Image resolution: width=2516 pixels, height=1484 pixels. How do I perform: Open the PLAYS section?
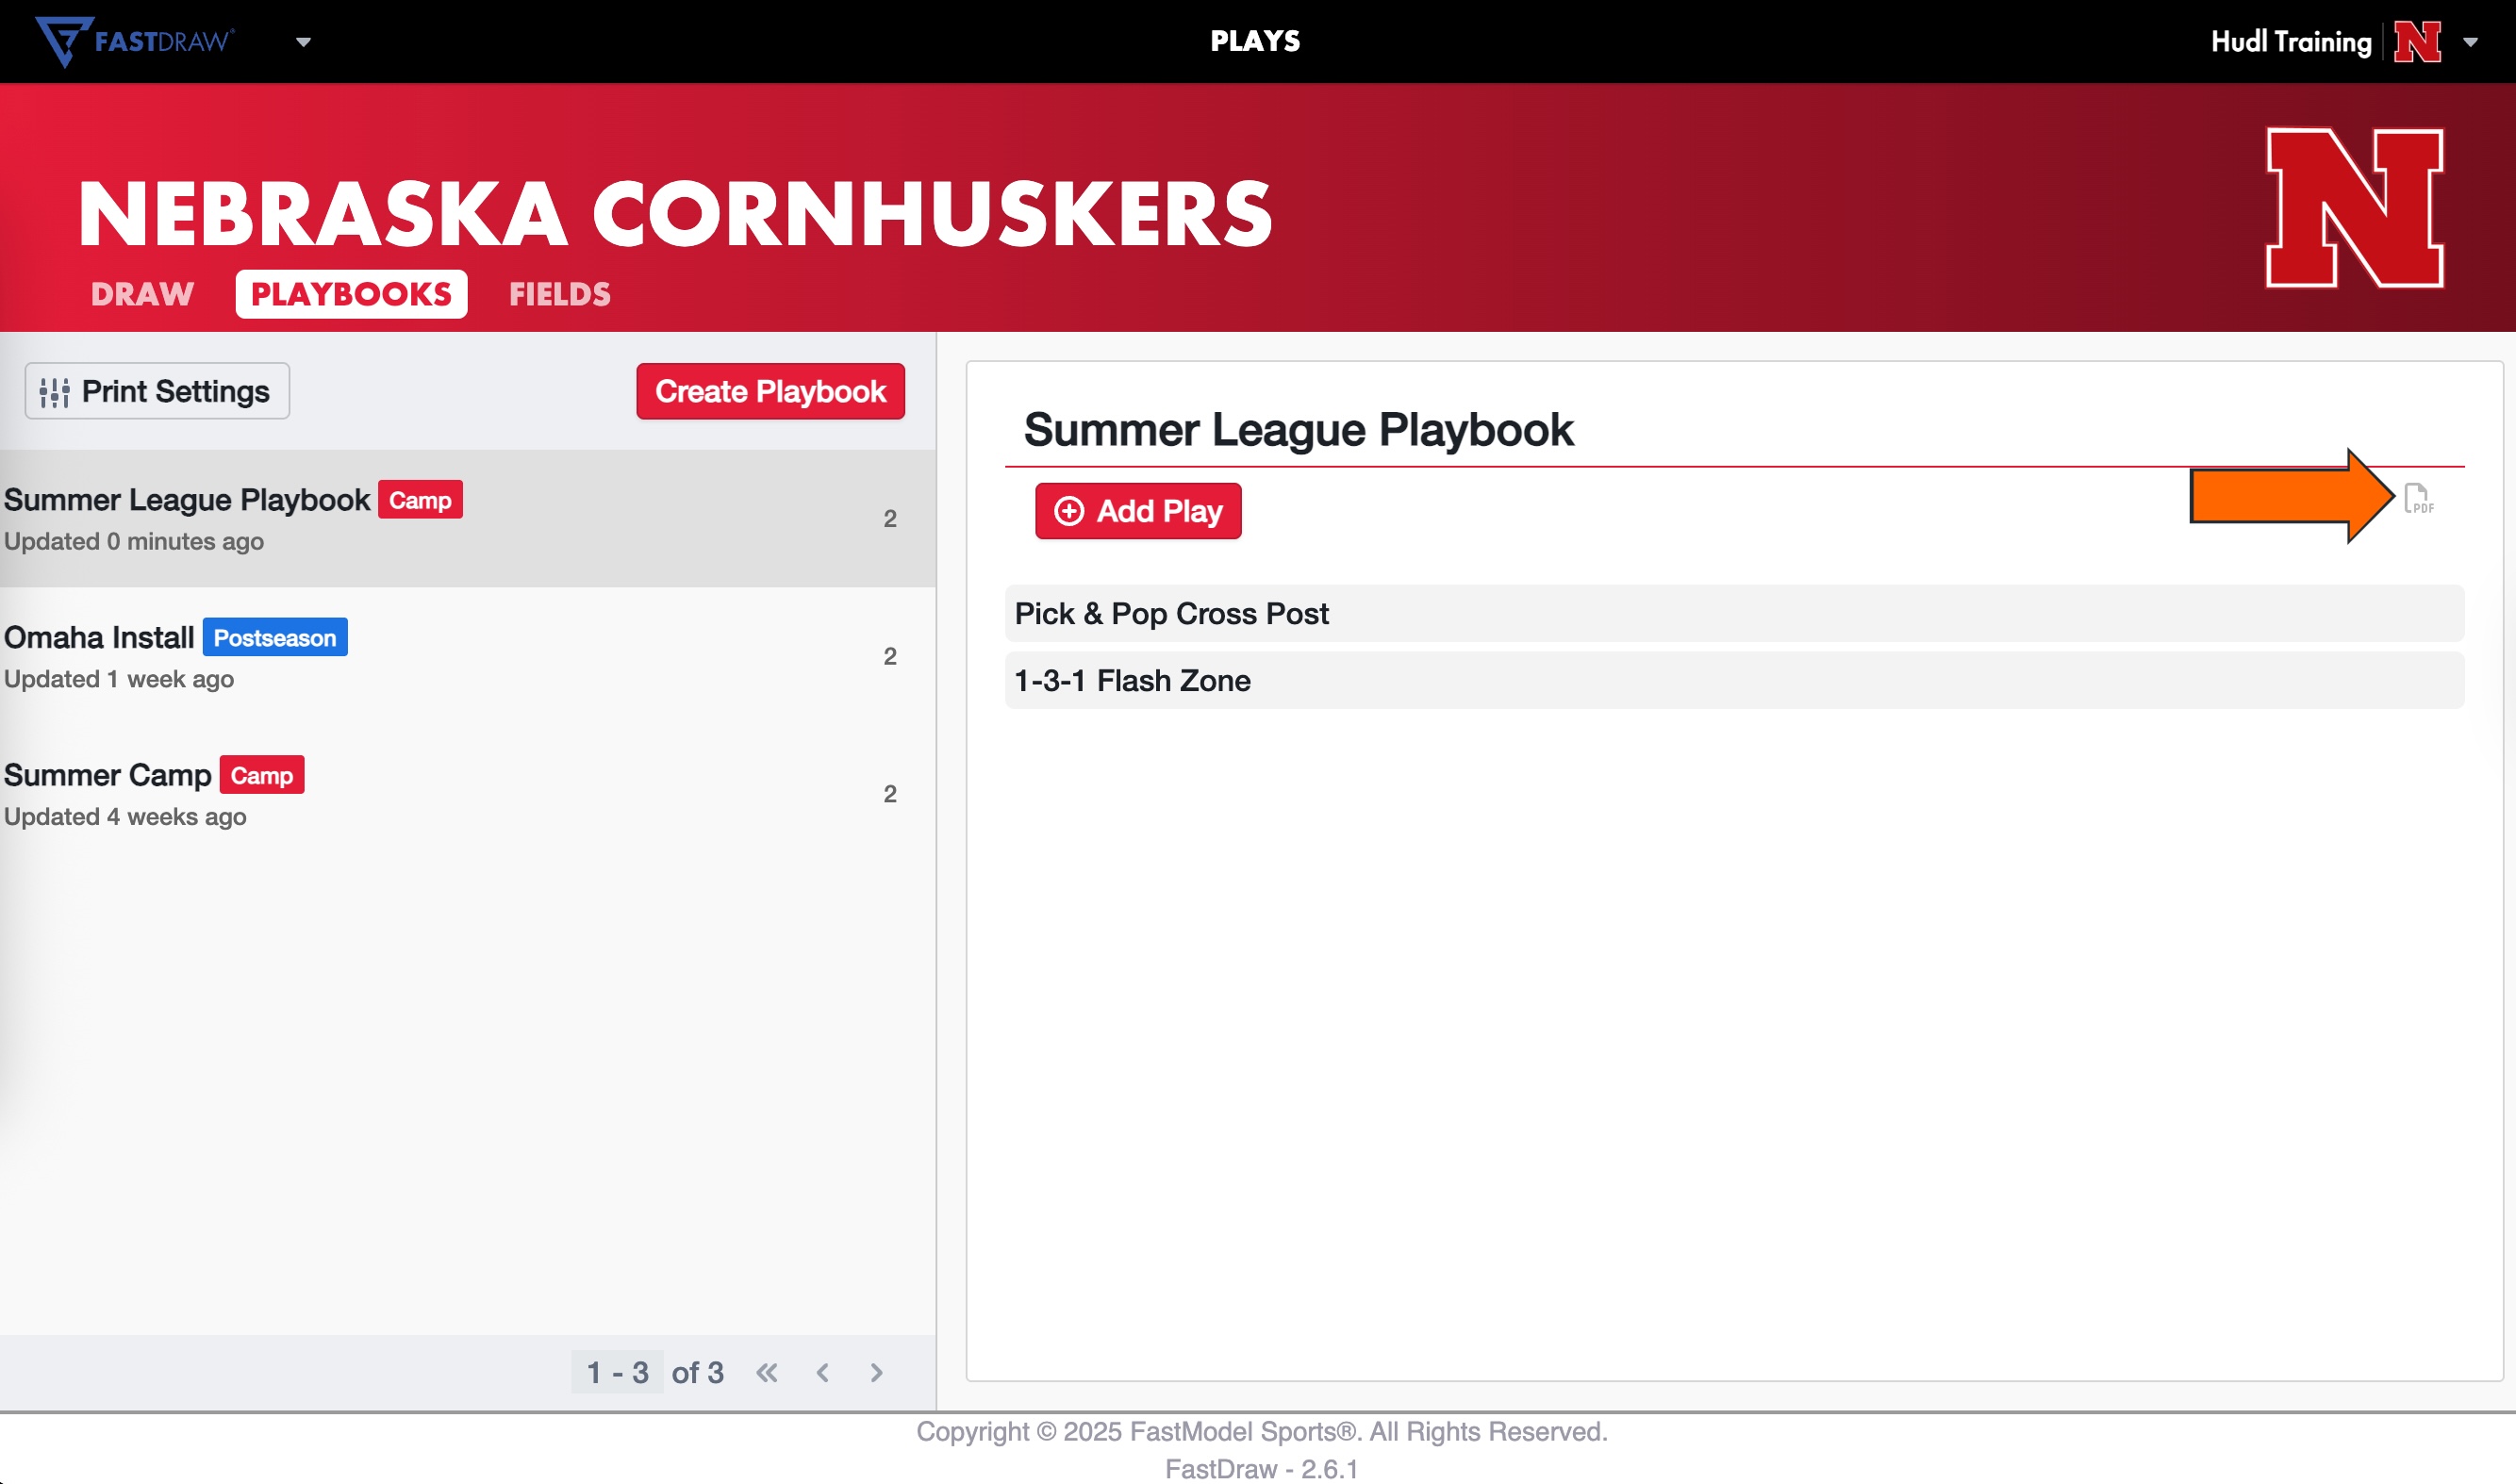pos(1255,41)
